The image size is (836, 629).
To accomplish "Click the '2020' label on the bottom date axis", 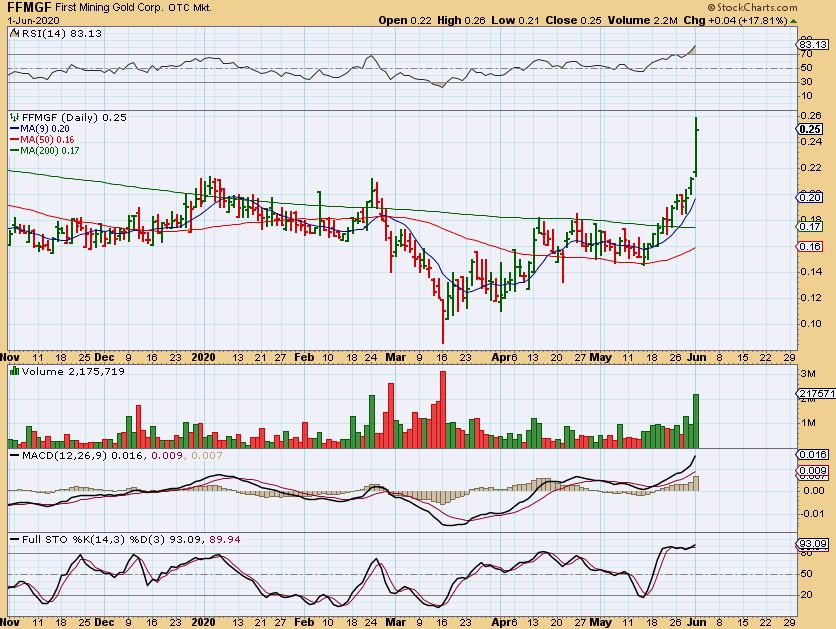I will point(203,622).
